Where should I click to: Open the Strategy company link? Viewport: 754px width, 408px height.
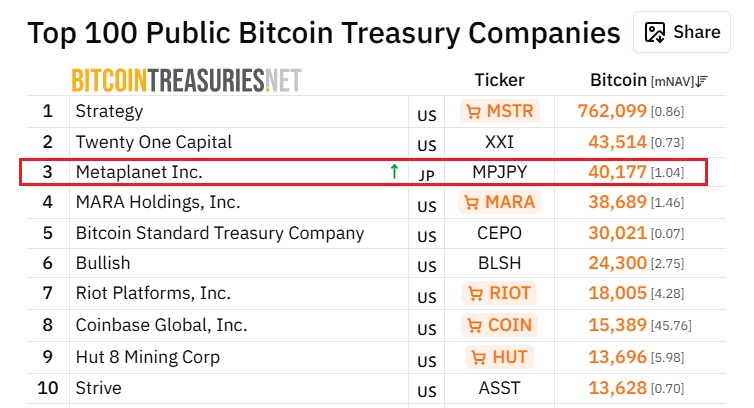tap(109, 111)
